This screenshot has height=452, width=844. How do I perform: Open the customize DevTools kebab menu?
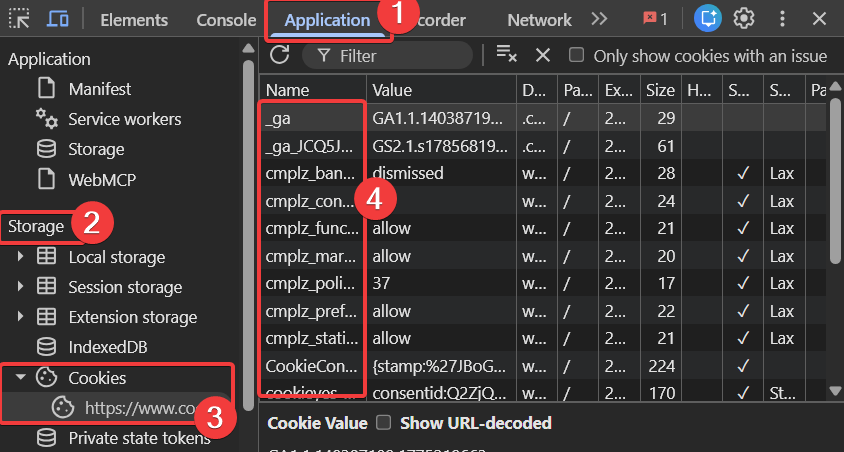[x=782, y=19]
